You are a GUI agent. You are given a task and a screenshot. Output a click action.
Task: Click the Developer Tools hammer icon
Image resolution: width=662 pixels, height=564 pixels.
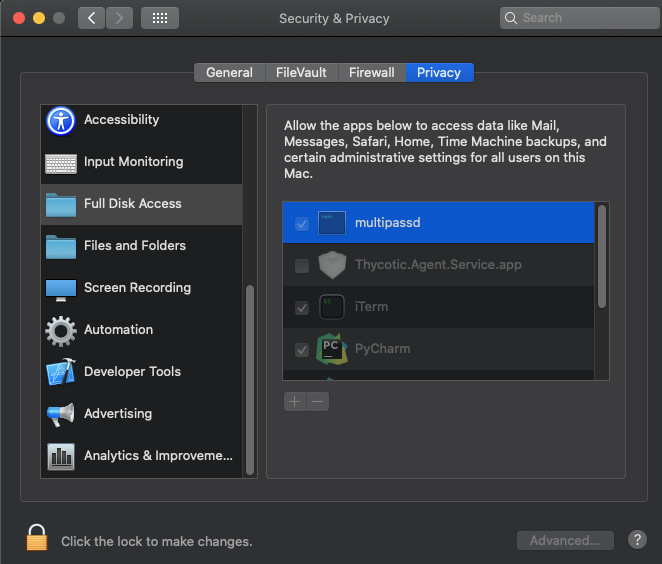61,372
